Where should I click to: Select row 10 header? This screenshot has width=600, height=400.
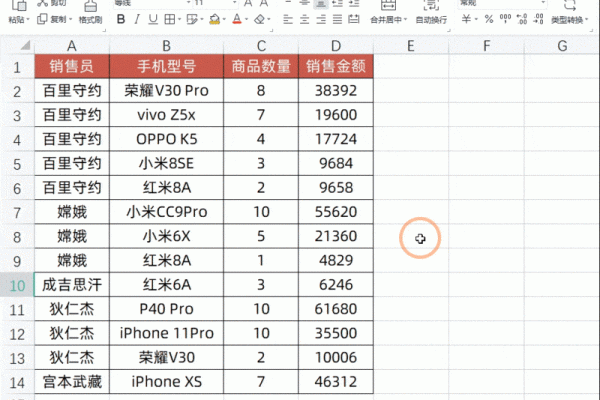coord(17,286)
